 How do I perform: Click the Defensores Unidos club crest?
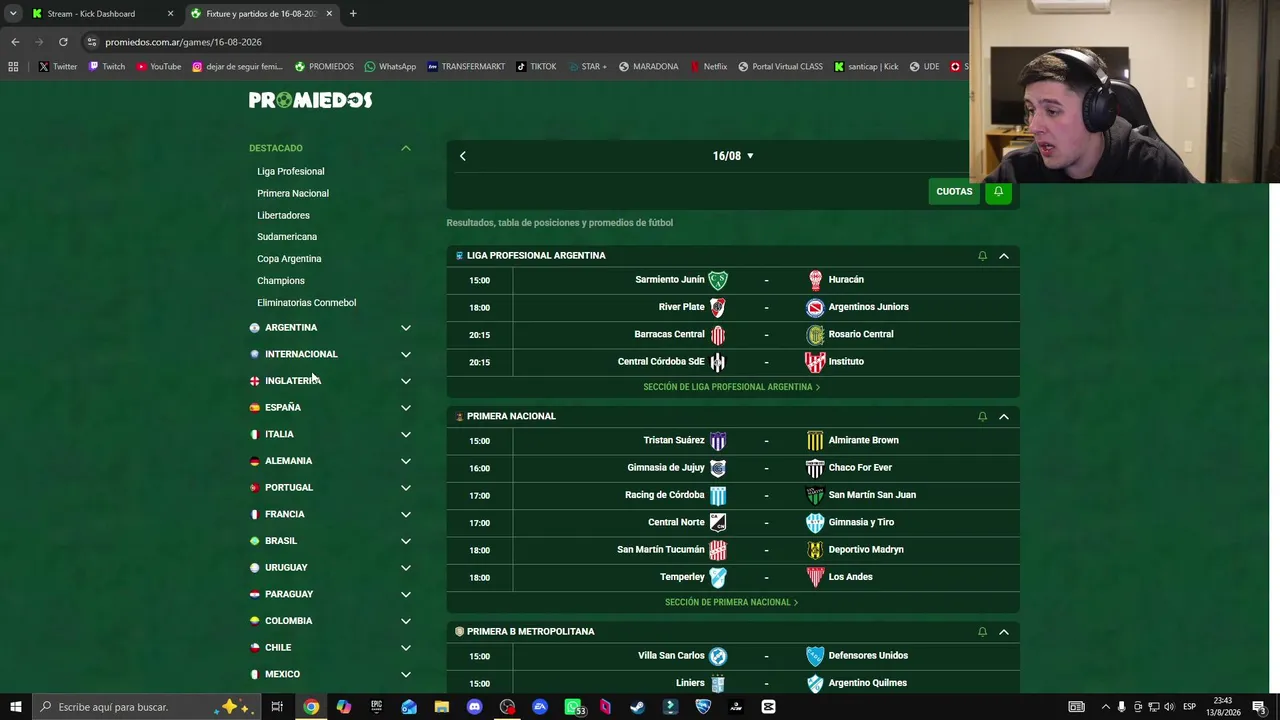[815, 656]
